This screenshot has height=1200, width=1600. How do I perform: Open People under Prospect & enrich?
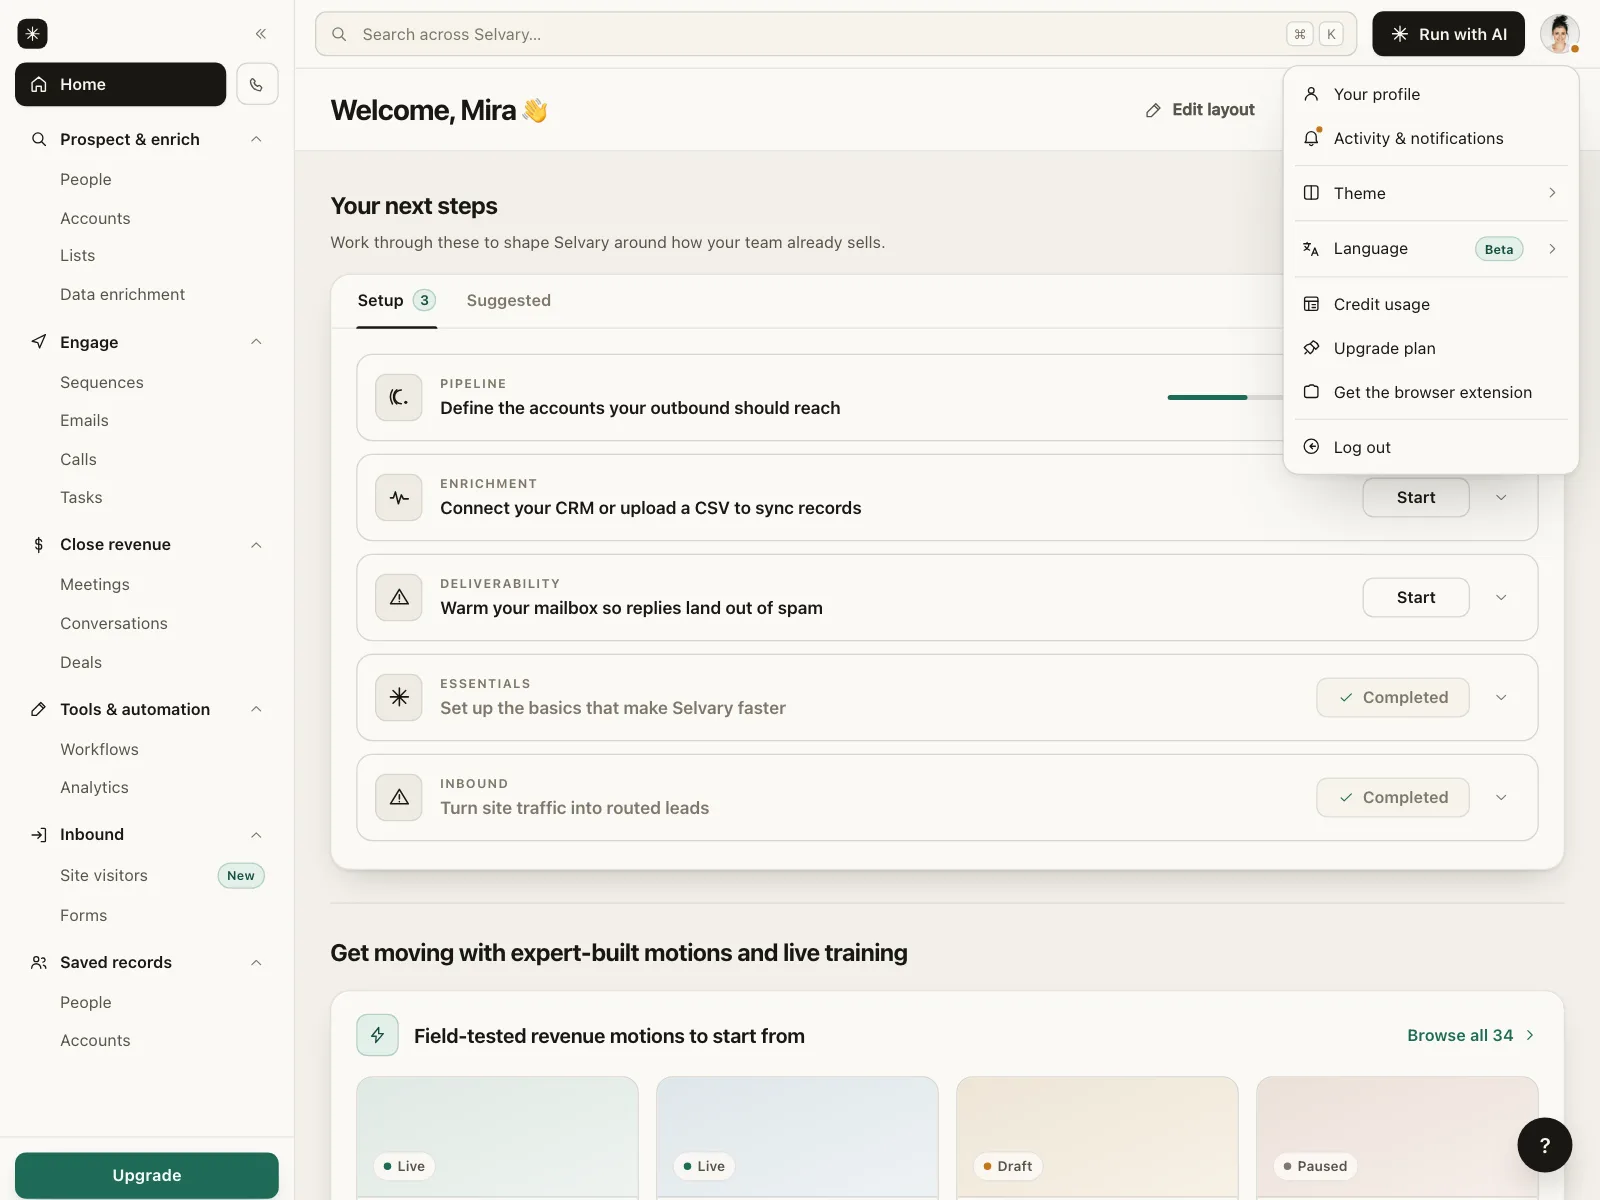pos(85,179)
